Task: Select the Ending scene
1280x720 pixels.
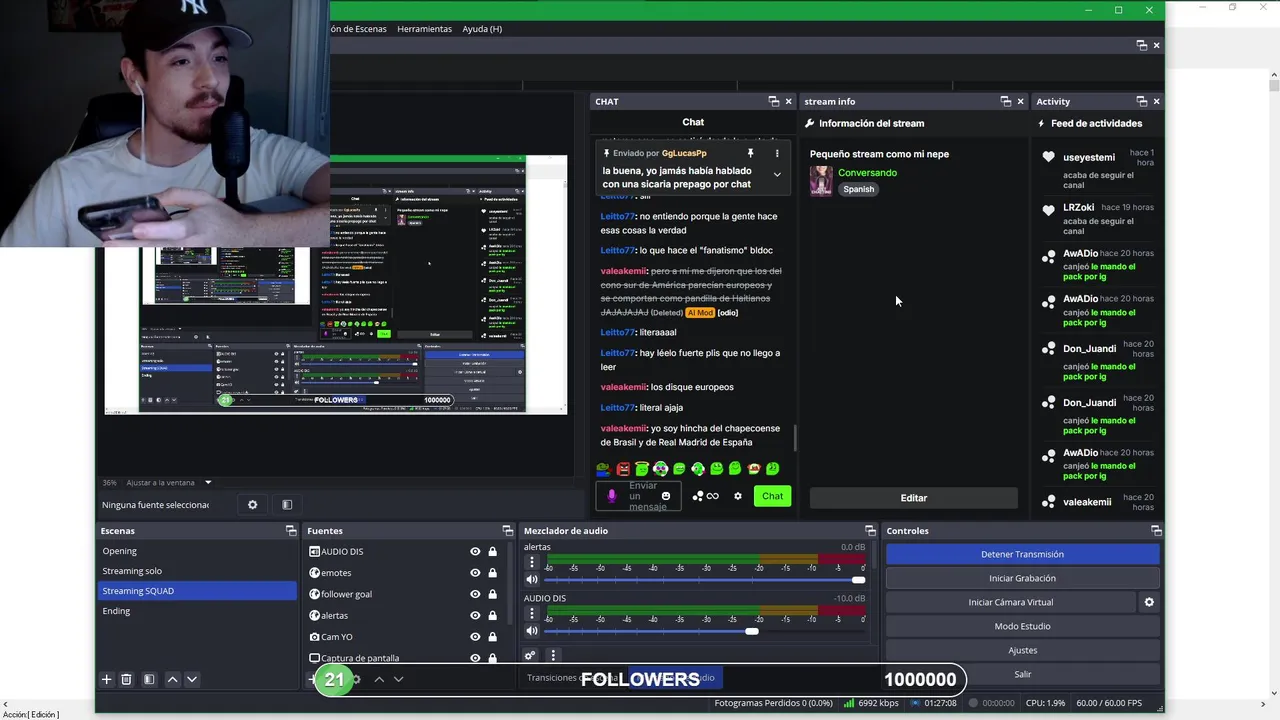Action: click(x=197, y=611)
